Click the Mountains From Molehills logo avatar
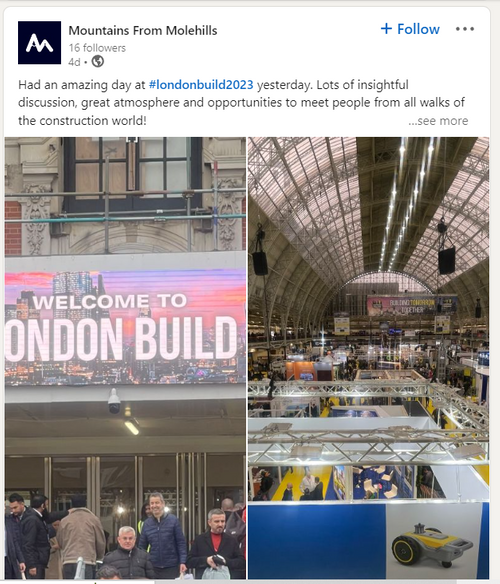Screen dimensions: 500x584 (39, 42)
